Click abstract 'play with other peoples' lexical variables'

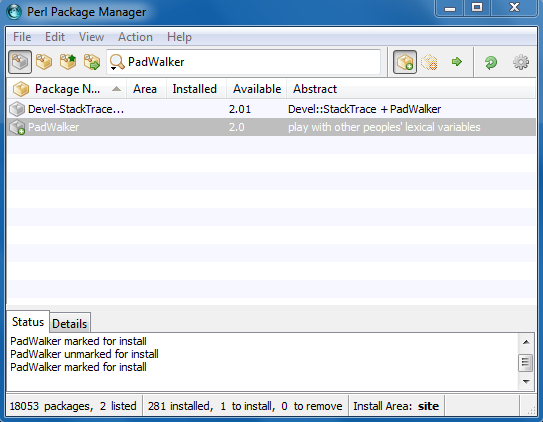coord(384,127)
